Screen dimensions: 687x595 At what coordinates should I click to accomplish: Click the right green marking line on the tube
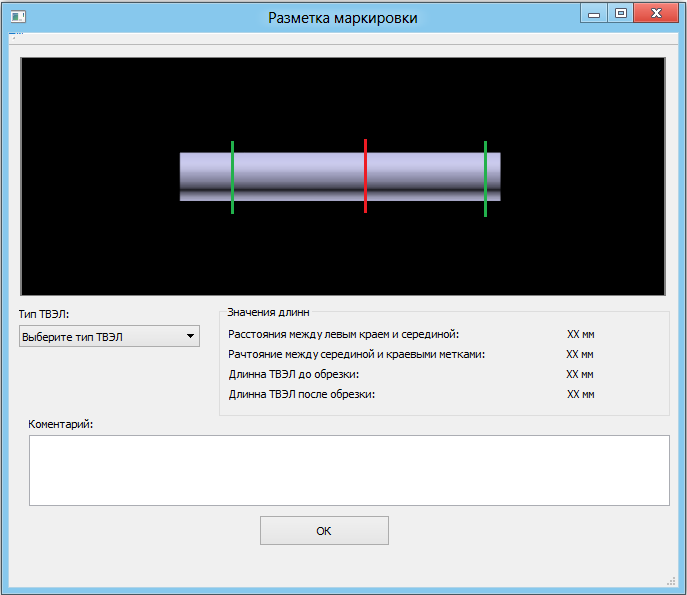point(485,178)
